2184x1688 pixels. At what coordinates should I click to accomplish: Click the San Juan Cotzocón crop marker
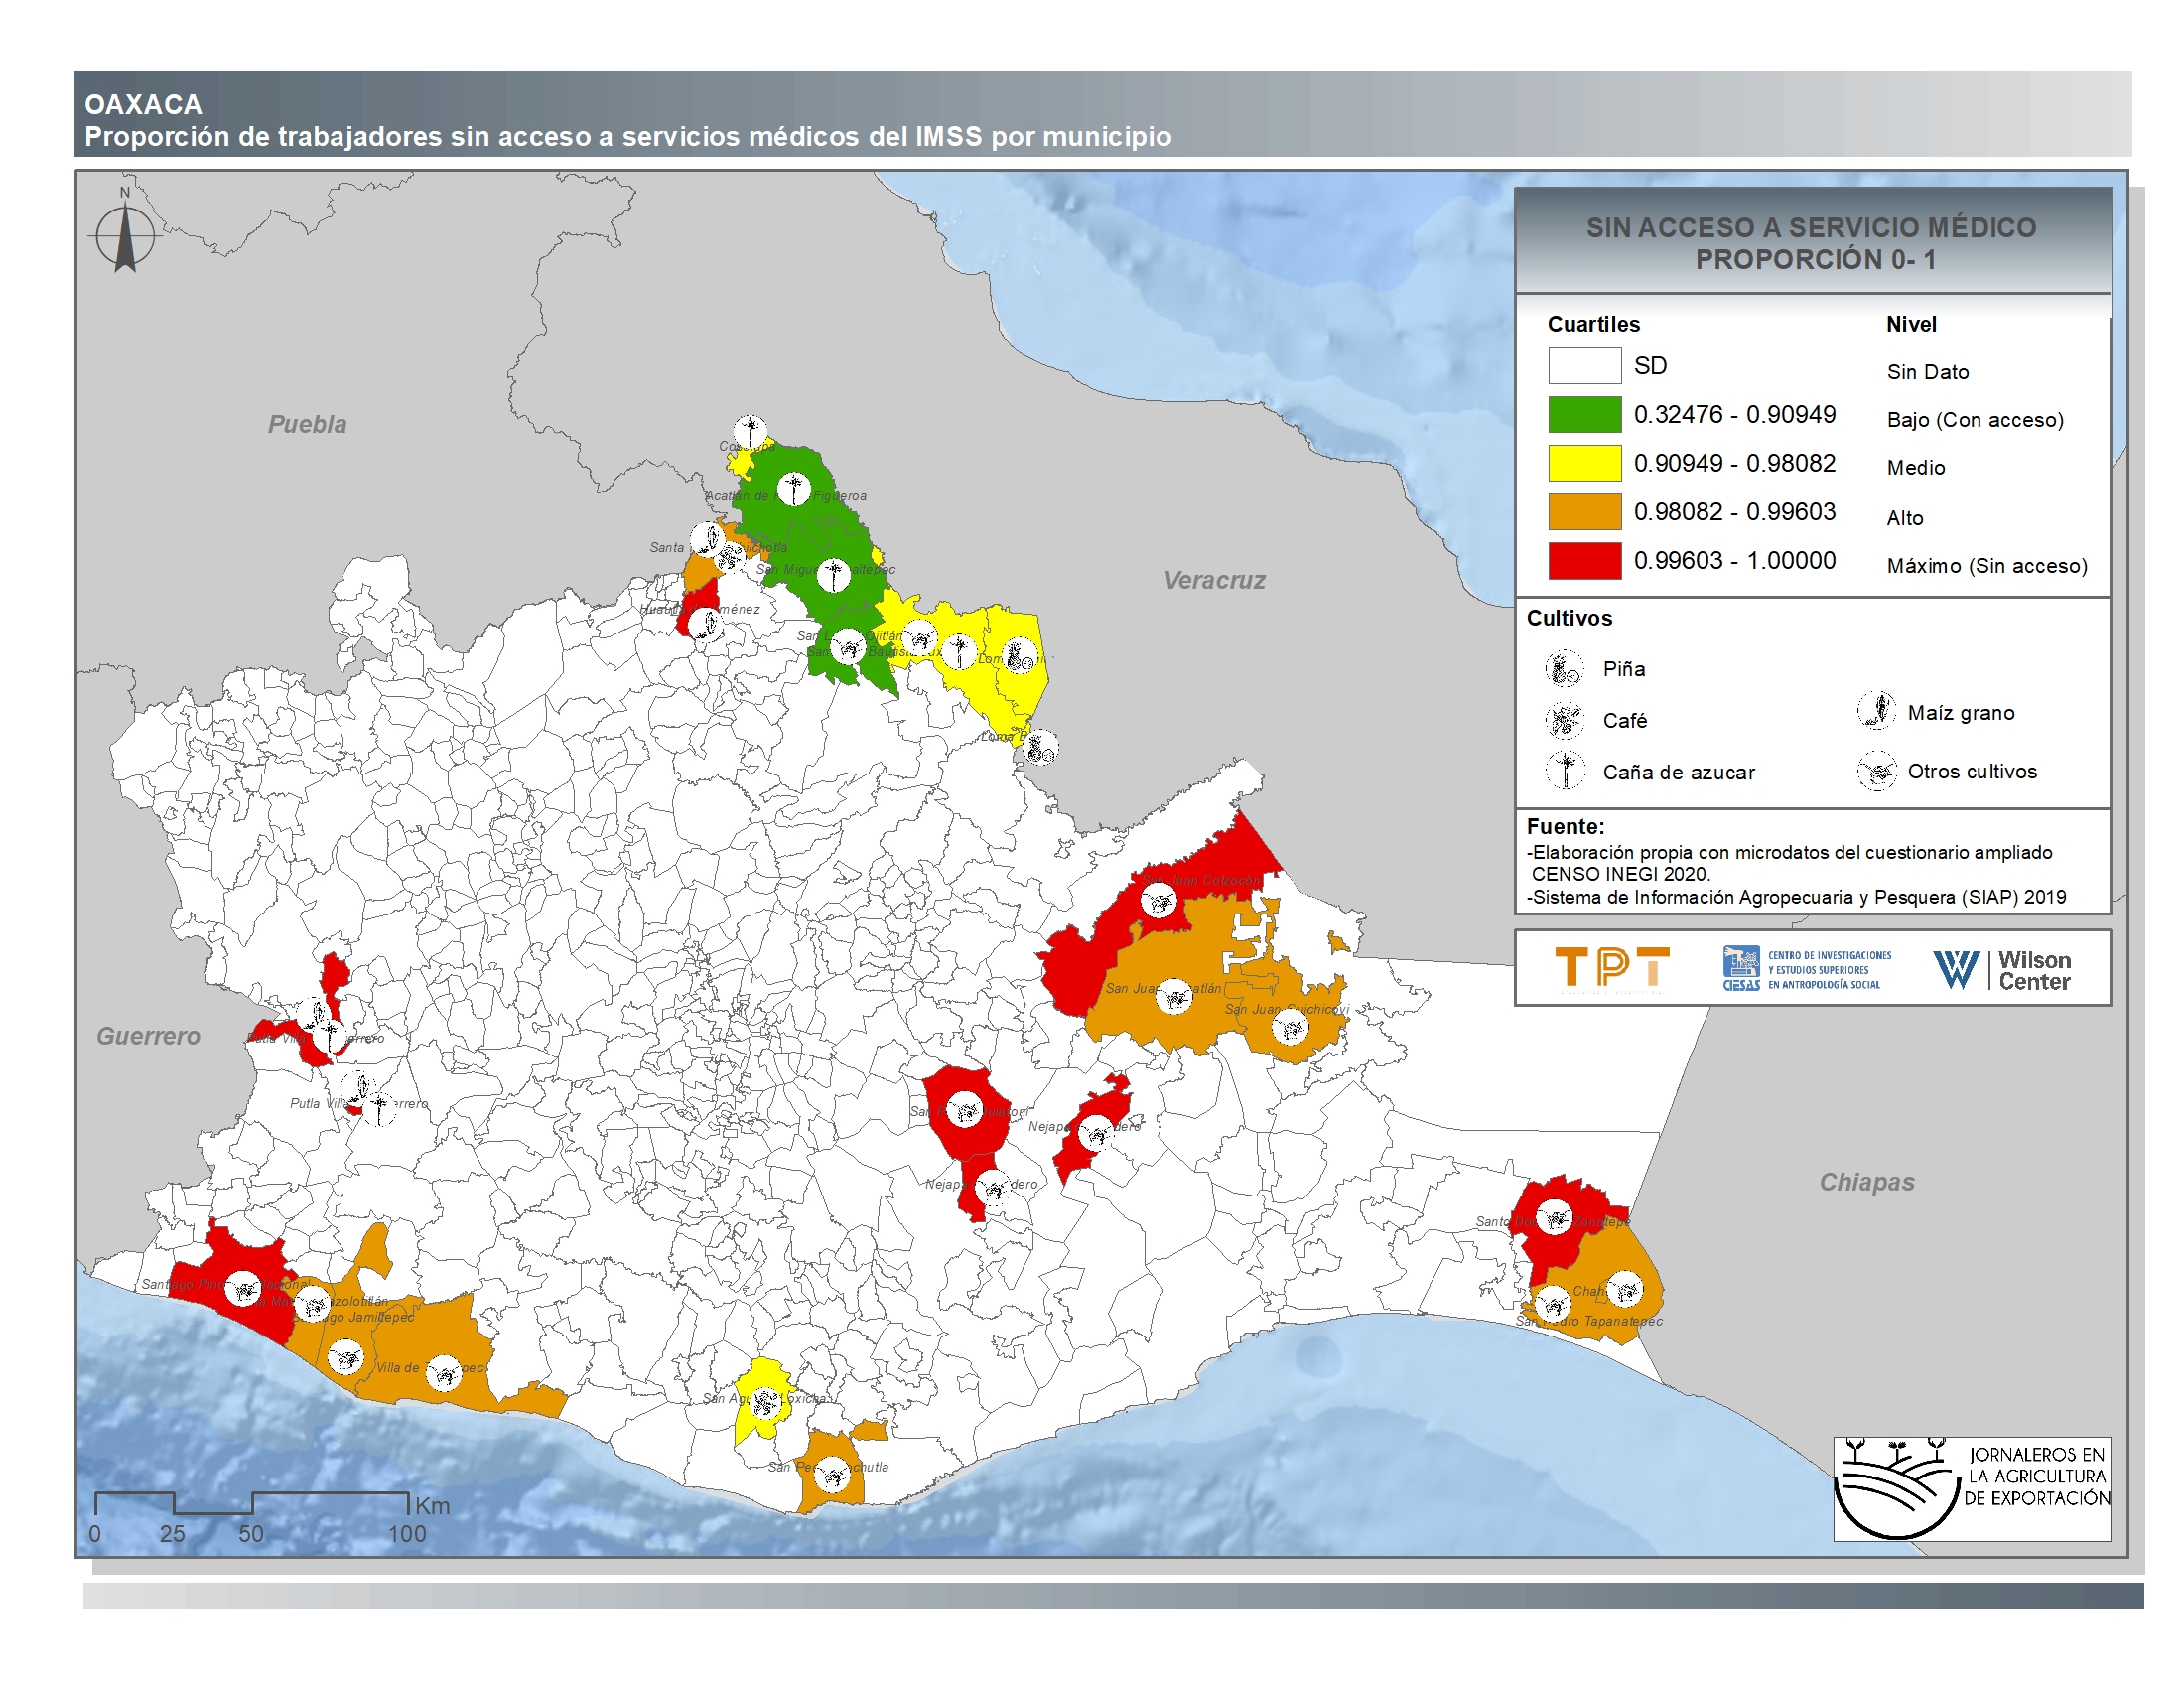click(x=1158, y=902)
